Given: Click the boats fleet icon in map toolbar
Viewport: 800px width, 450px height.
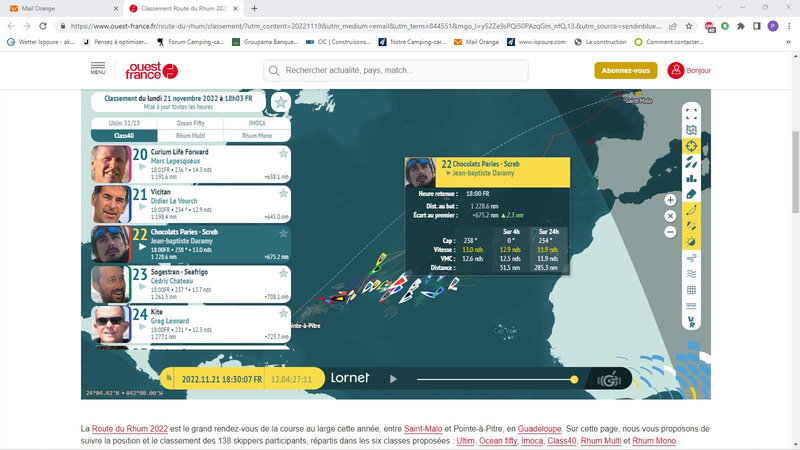Looking at the screenshot, I should [x=691, y=163].
